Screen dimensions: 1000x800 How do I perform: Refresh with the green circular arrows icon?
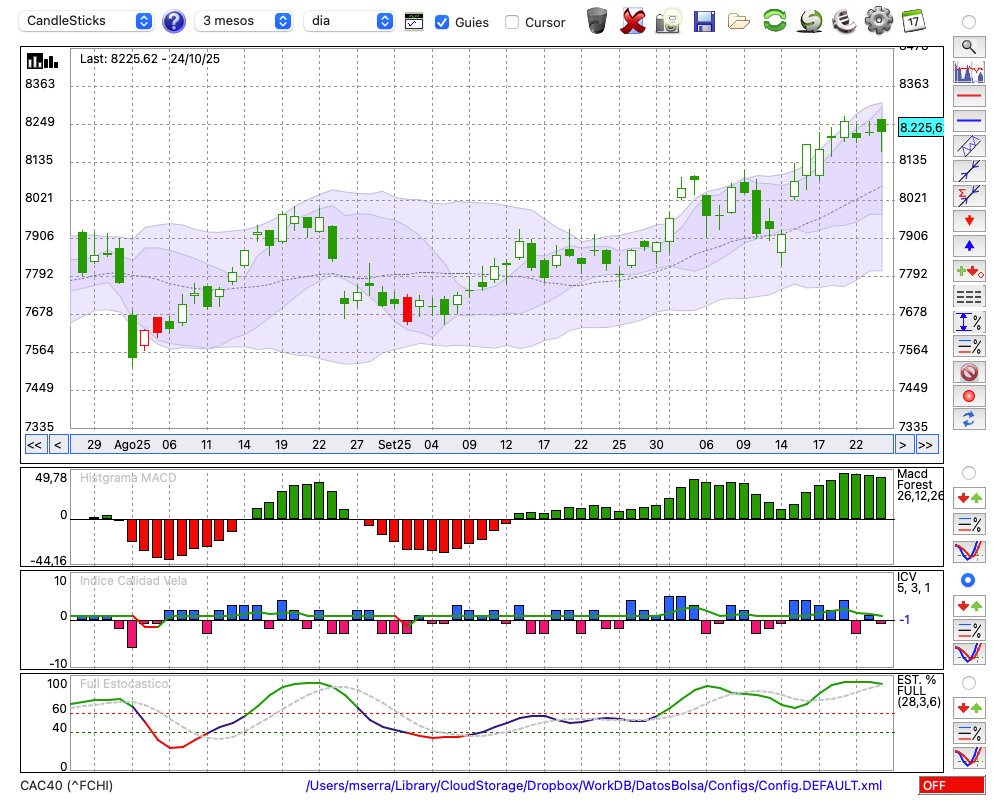tap(775, 20)
